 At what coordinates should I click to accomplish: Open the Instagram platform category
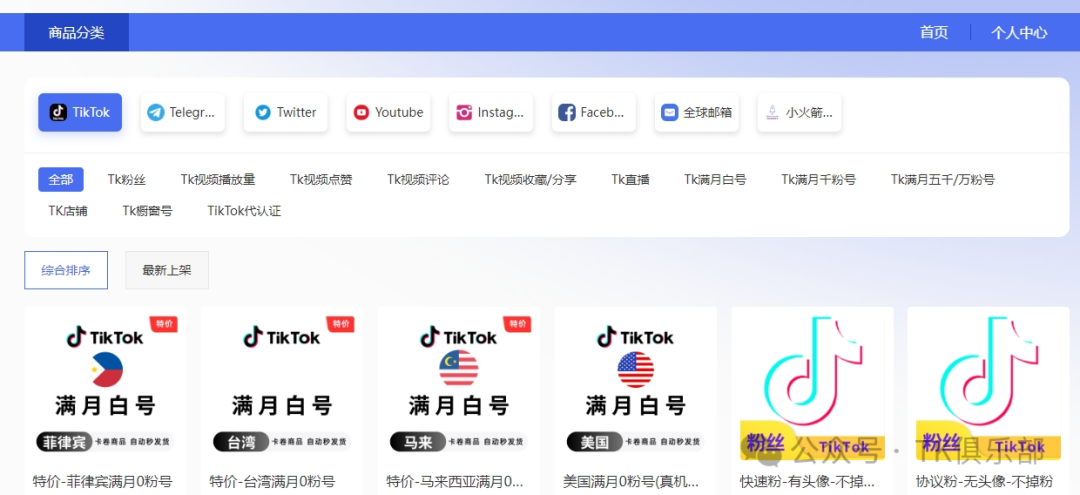(x=491, y=112)
